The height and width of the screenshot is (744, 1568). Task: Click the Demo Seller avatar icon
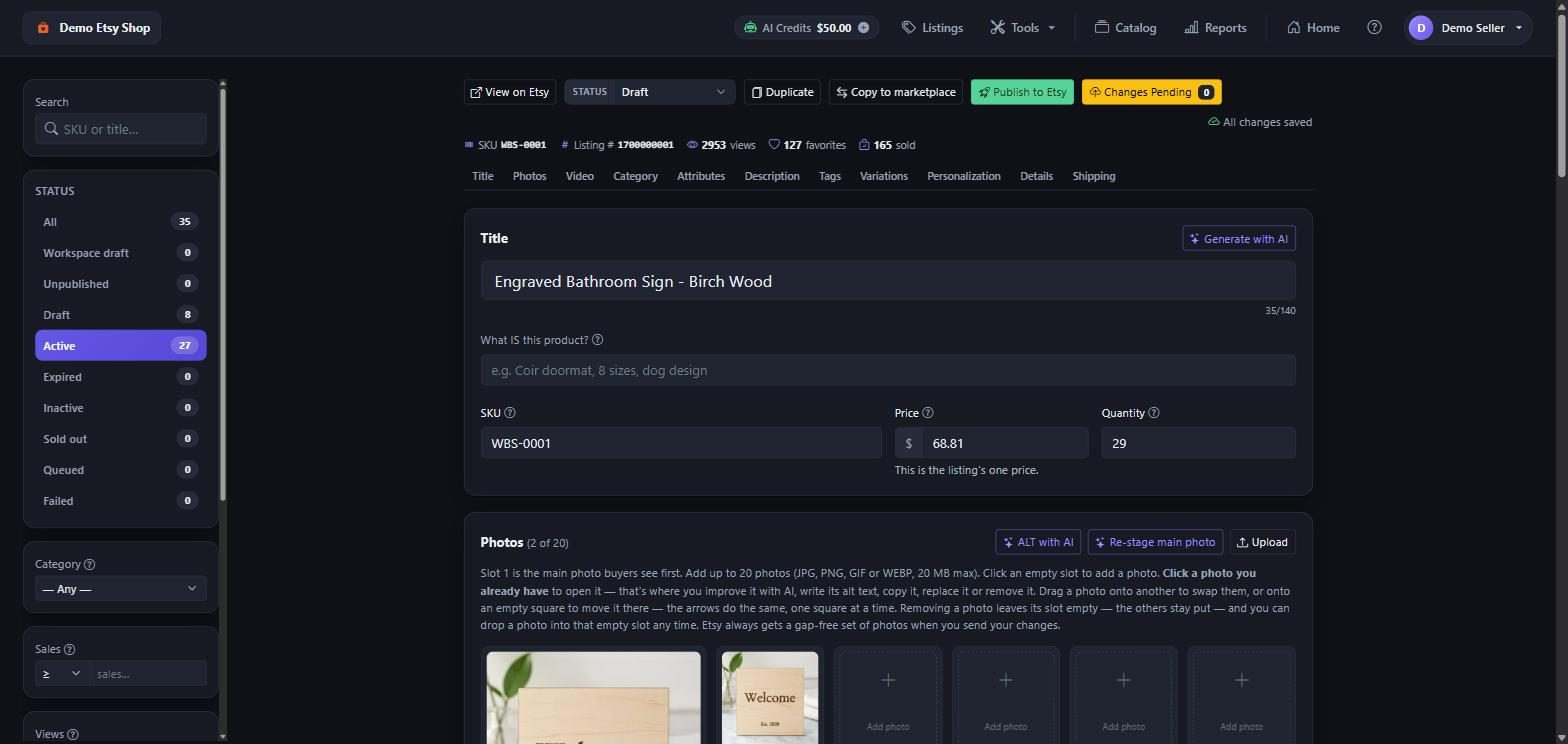pyautogui.click(x=1421, y=28)
